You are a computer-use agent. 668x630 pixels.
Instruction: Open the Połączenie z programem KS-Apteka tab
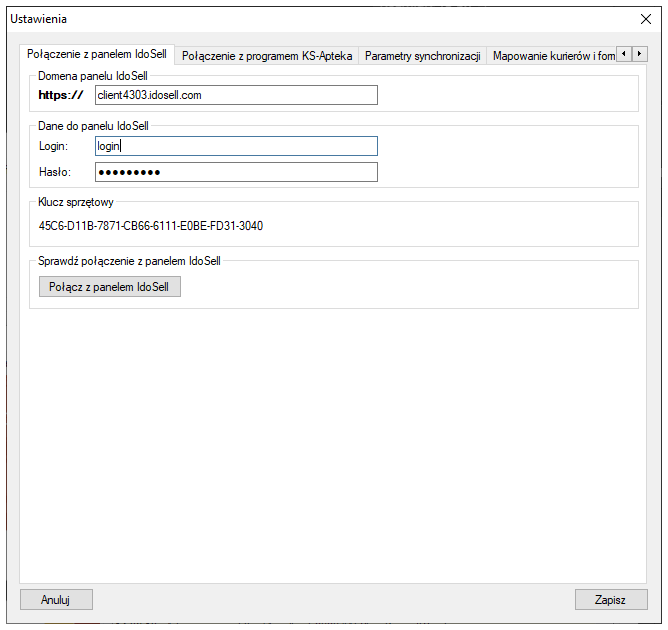point(266,56)
